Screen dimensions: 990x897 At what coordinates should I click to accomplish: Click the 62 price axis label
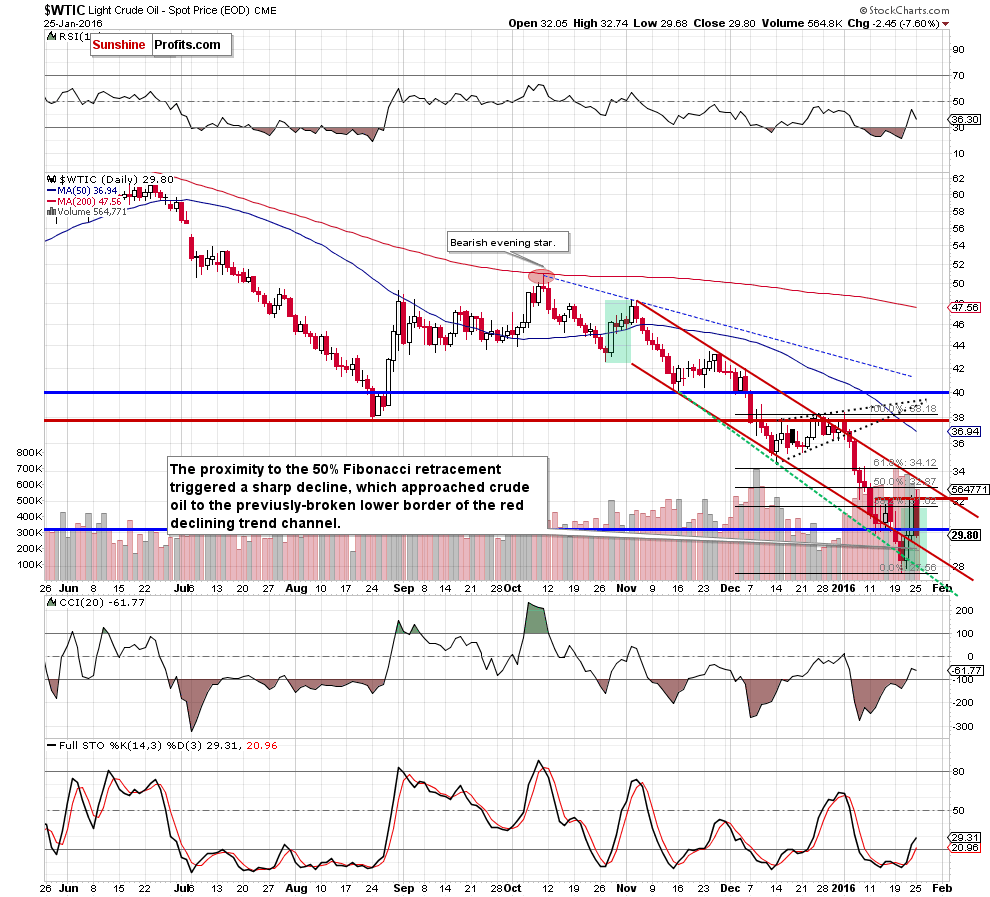pos(958,179)
